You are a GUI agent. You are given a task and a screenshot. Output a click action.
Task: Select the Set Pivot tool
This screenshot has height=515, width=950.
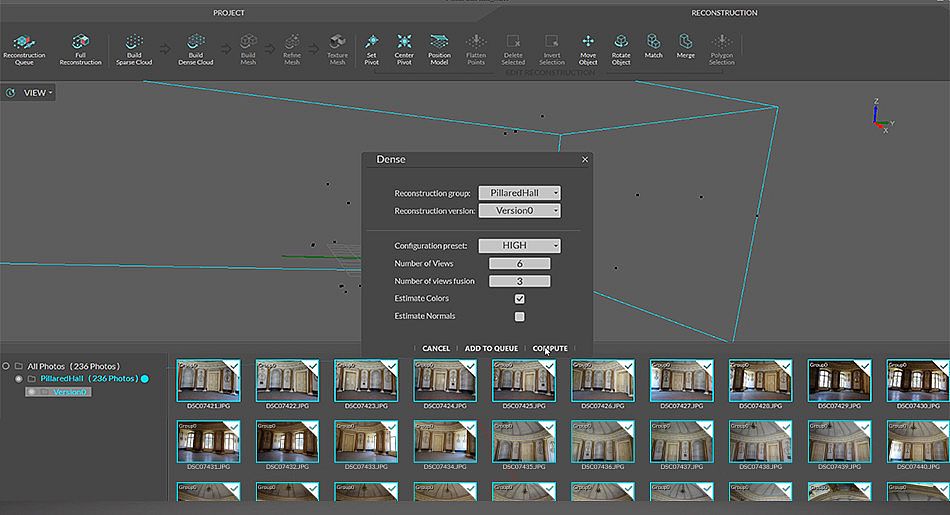point(371,48)
